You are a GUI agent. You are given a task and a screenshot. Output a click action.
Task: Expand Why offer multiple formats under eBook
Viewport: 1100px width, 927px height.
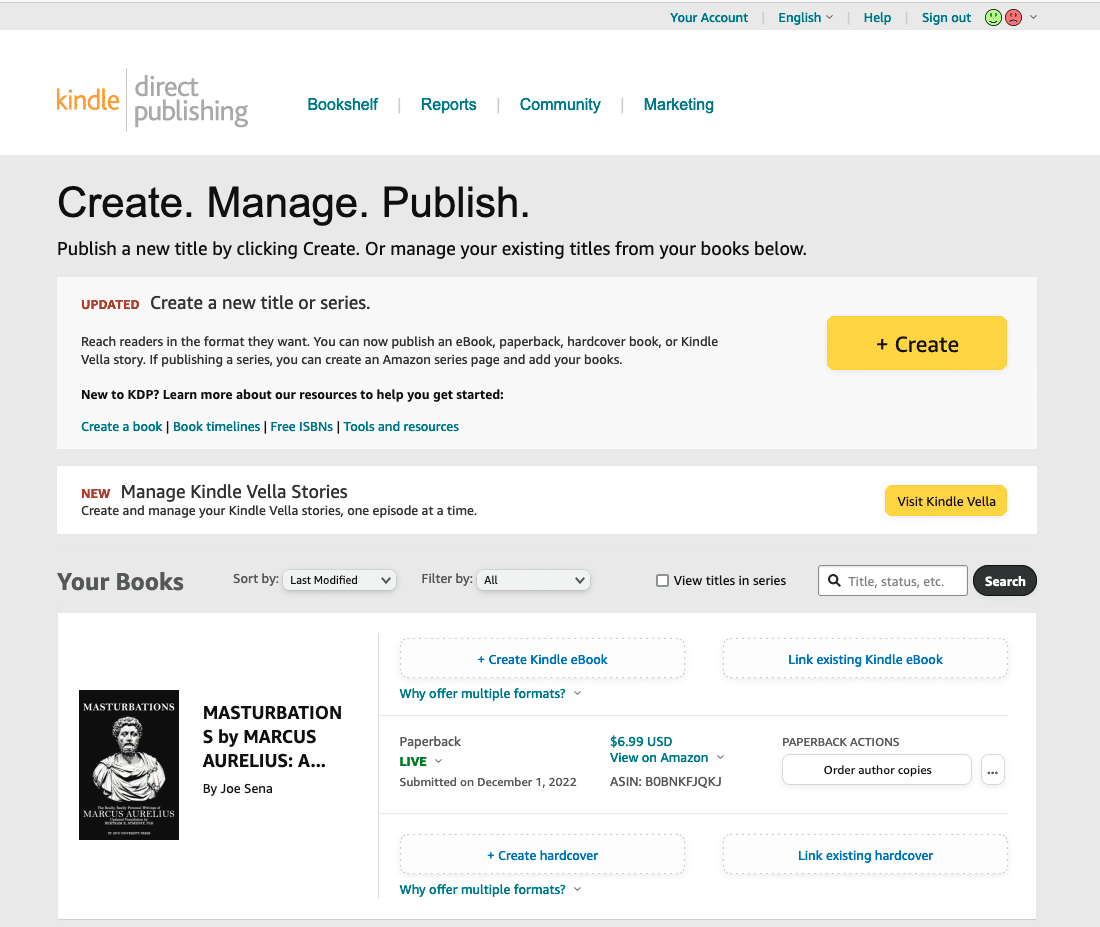pos(490,693)
